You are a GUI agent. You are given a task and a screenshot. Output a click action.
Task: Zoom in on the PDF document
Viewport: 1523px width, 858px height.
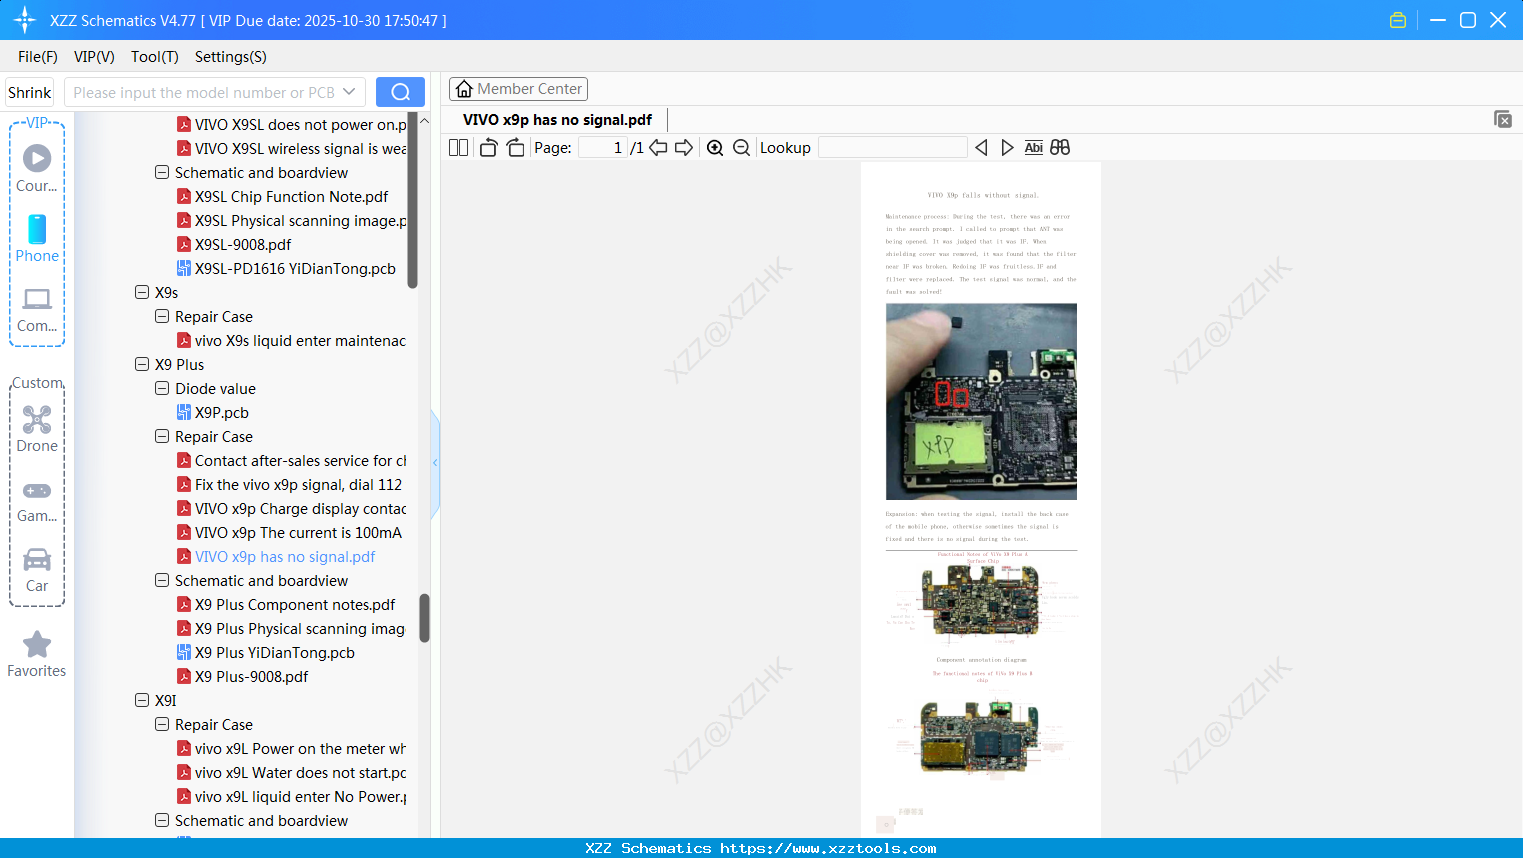(715, 148)
